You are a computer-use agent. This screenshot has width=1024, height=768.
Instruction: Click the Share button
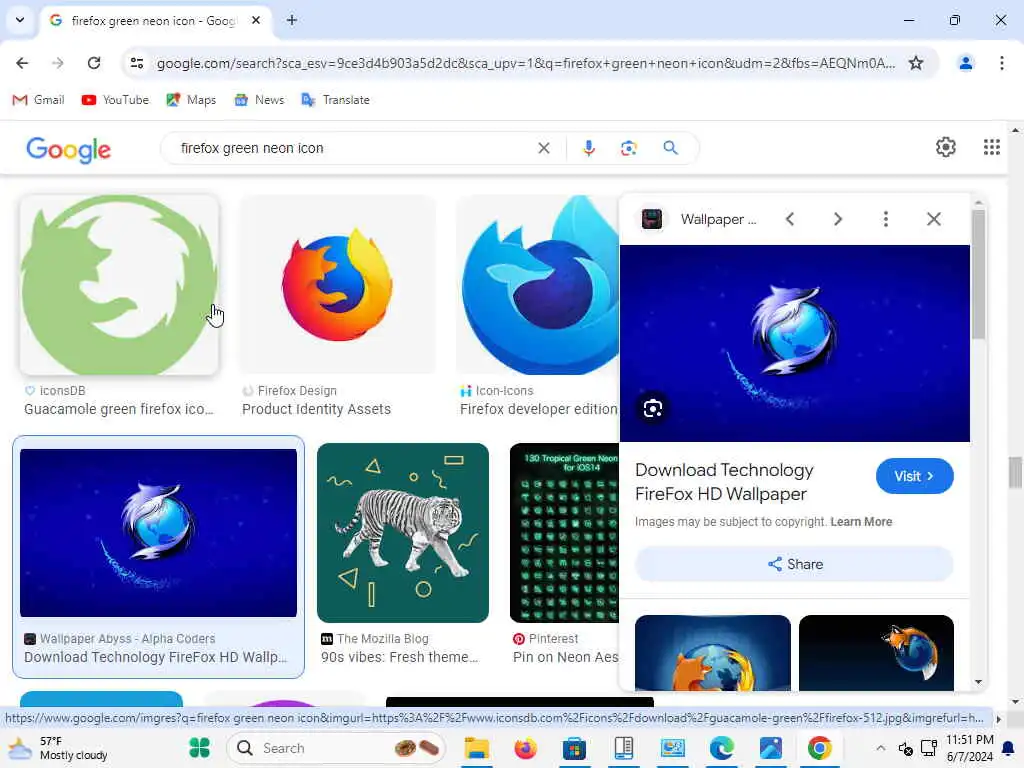pyautogui.click(x=794, y=564)
